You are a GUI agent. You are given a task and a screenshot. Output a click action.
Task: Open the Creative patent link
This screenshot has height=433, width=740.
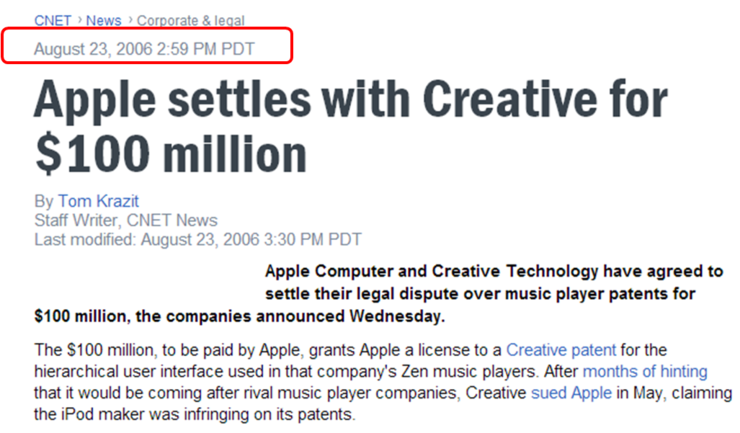[563, 350]
